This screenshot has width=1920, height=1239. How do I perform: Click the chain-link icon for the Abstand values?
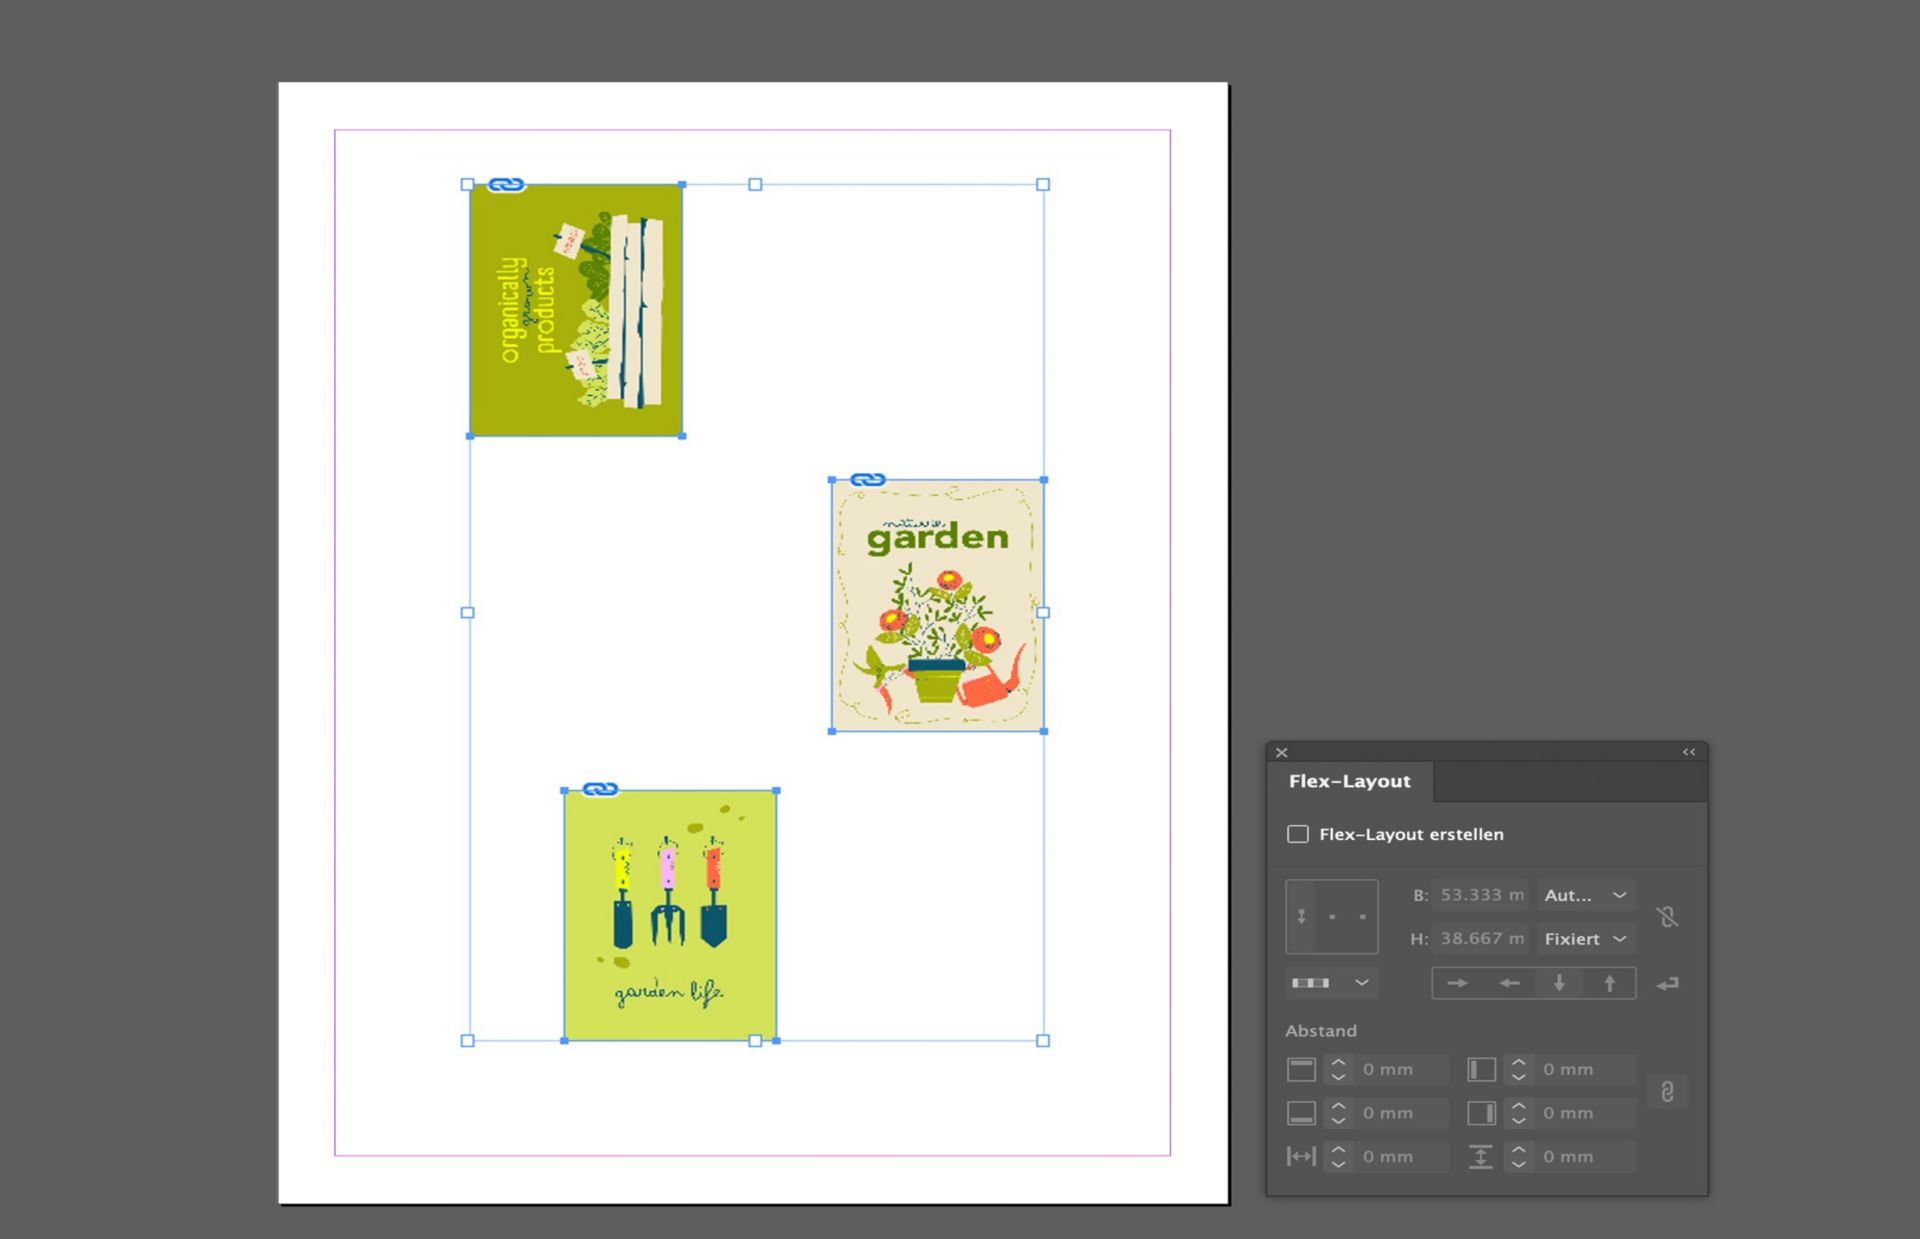click(1666, 1091)
